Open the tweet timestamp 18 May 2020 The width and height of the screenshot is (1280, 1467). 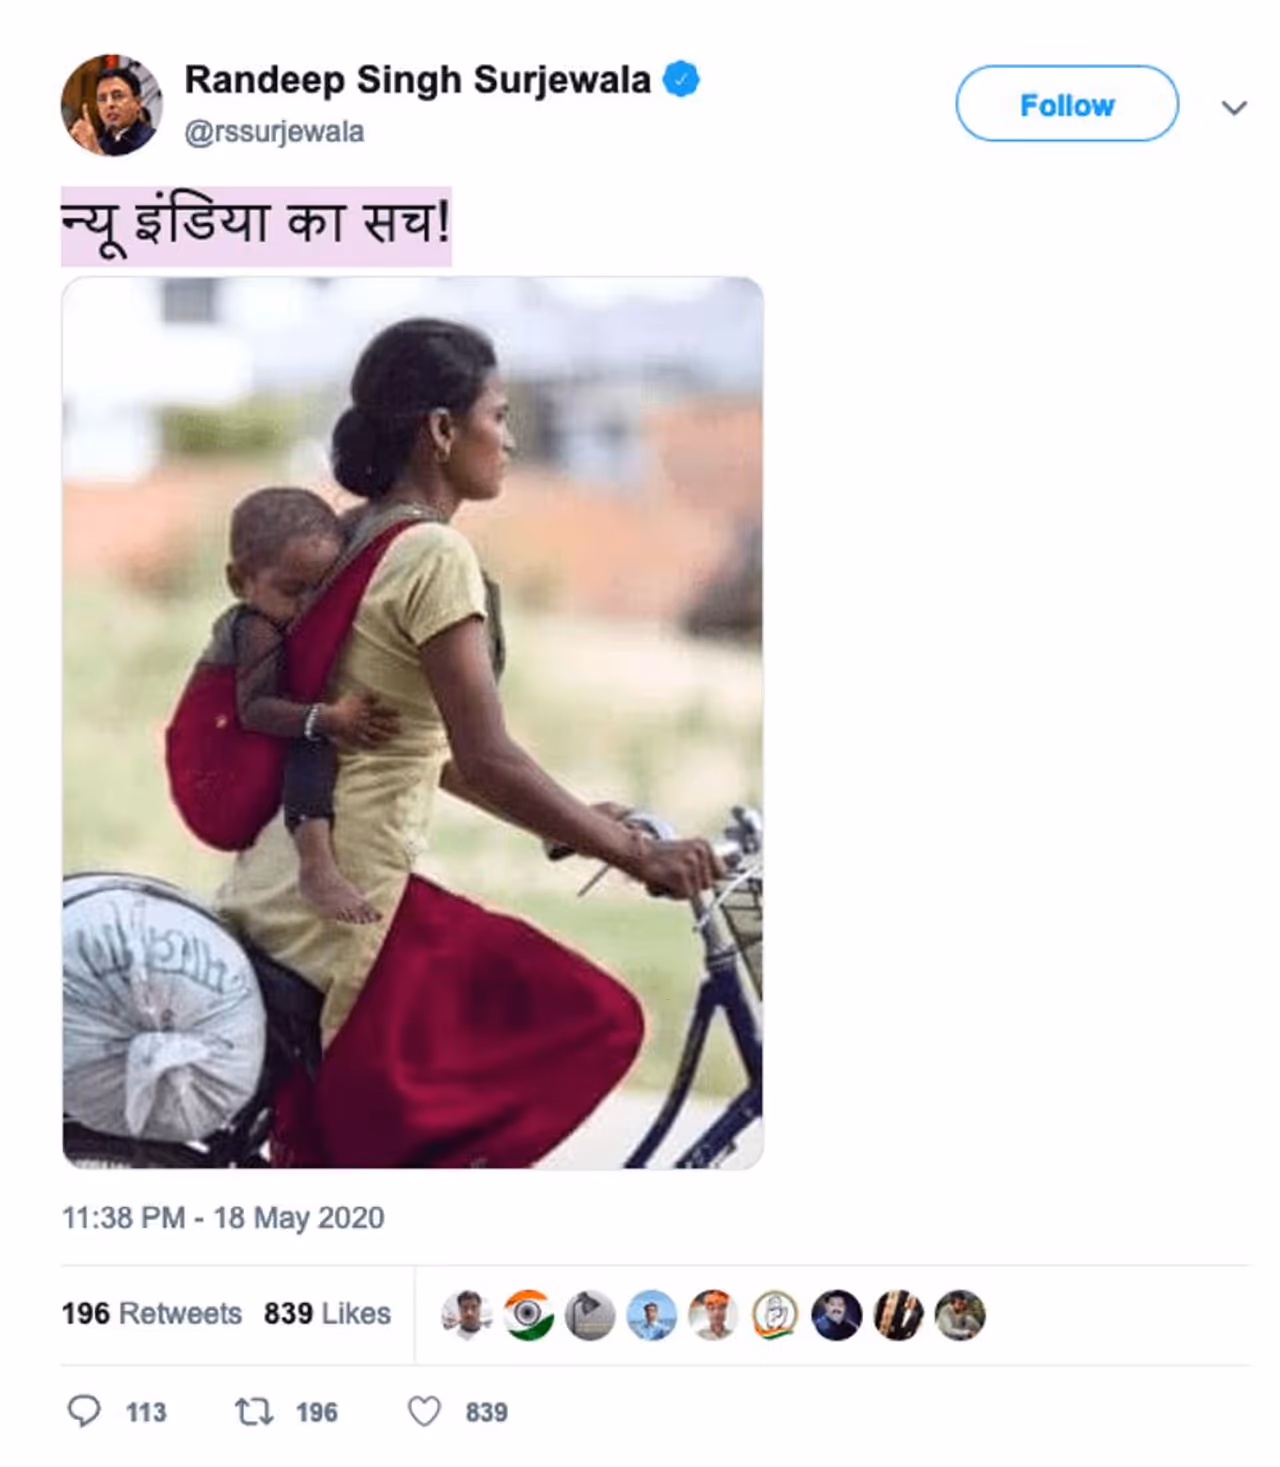(x=223, y=1217)
